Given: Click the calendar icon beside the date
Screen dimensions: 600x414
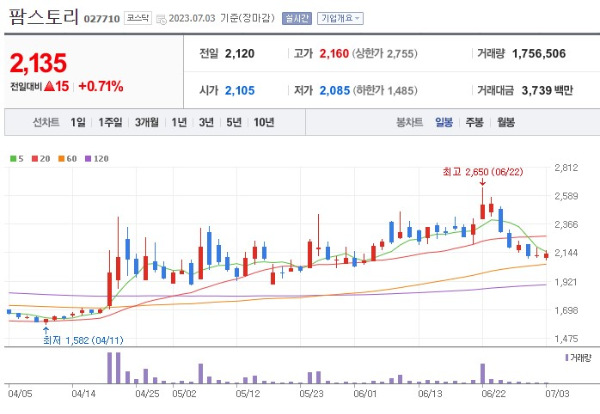Looking at the screenshot, I should point(161,19).
